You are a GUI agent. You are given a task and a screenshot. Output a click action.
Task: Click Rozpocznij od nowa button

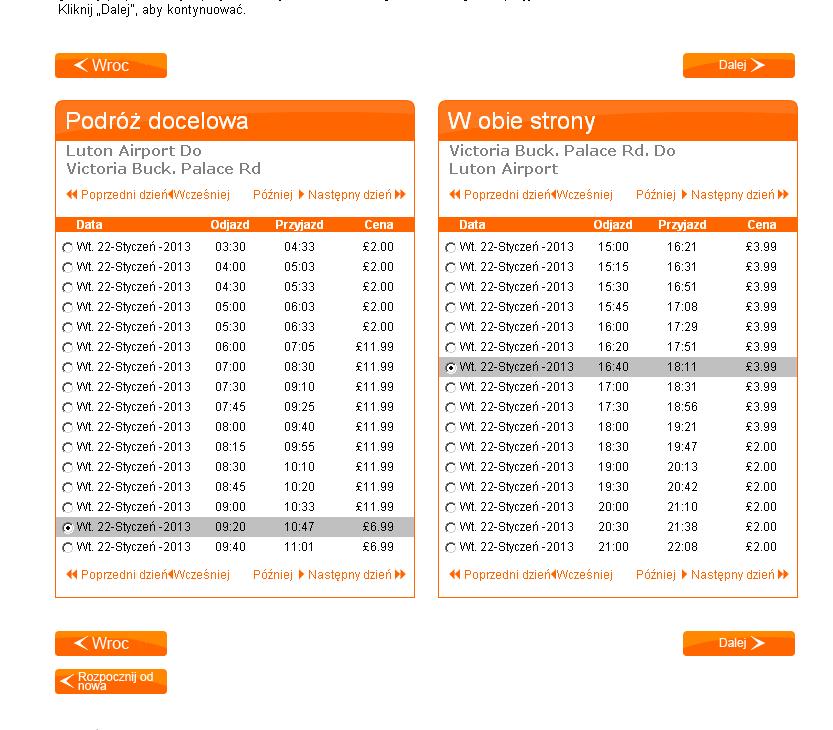pyautogui.click(x=111, y=681)
